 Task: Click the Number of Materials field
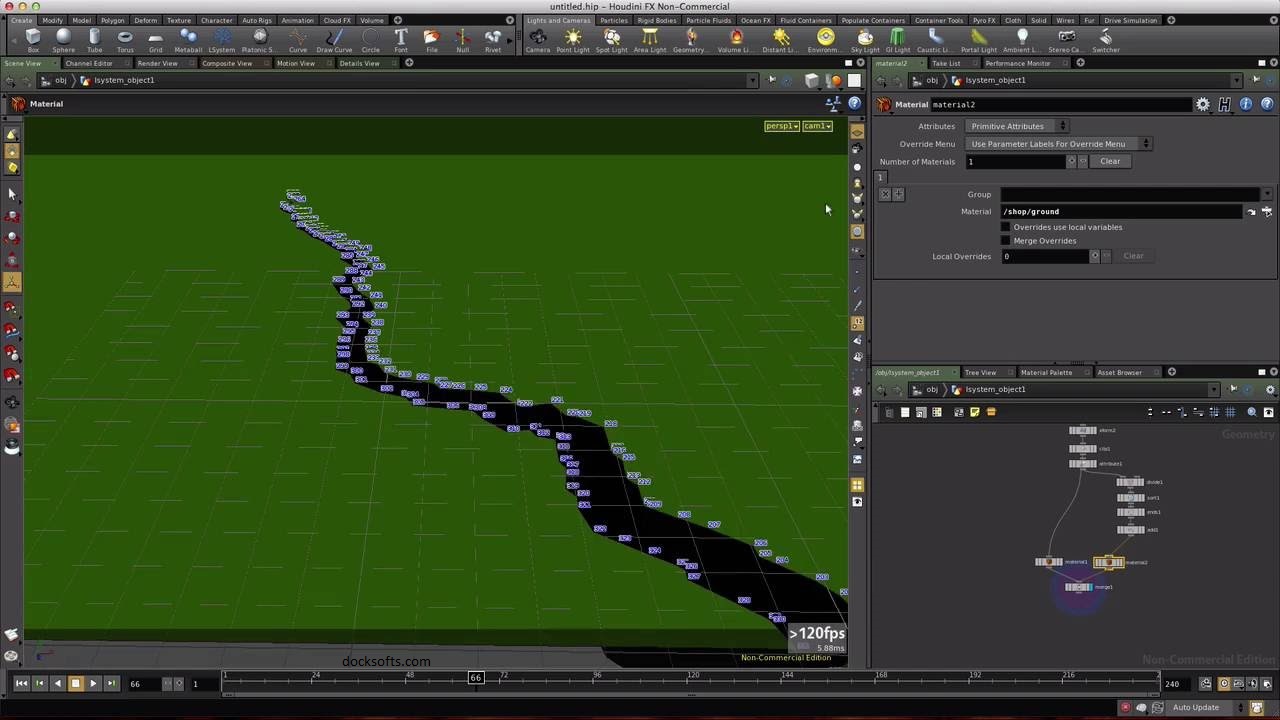[1015, 161]
